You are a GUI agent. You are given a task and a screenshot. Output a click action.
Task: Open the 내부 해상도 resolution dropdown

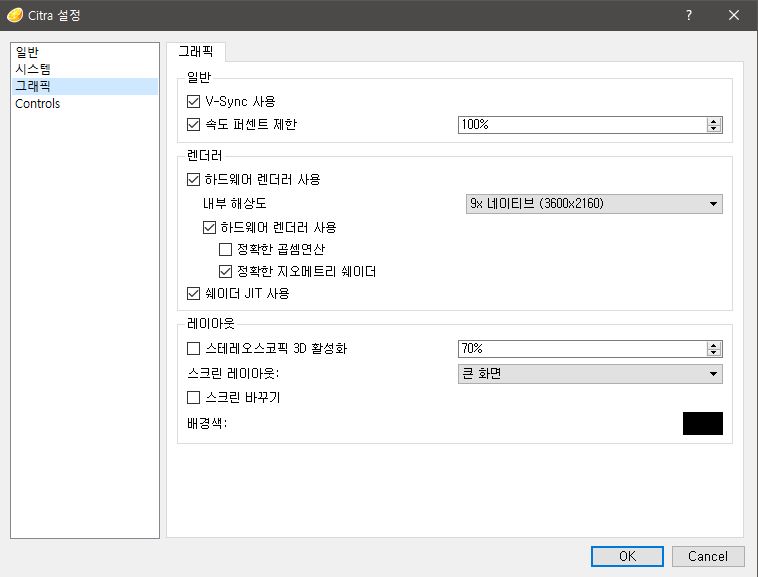(594, 204)
